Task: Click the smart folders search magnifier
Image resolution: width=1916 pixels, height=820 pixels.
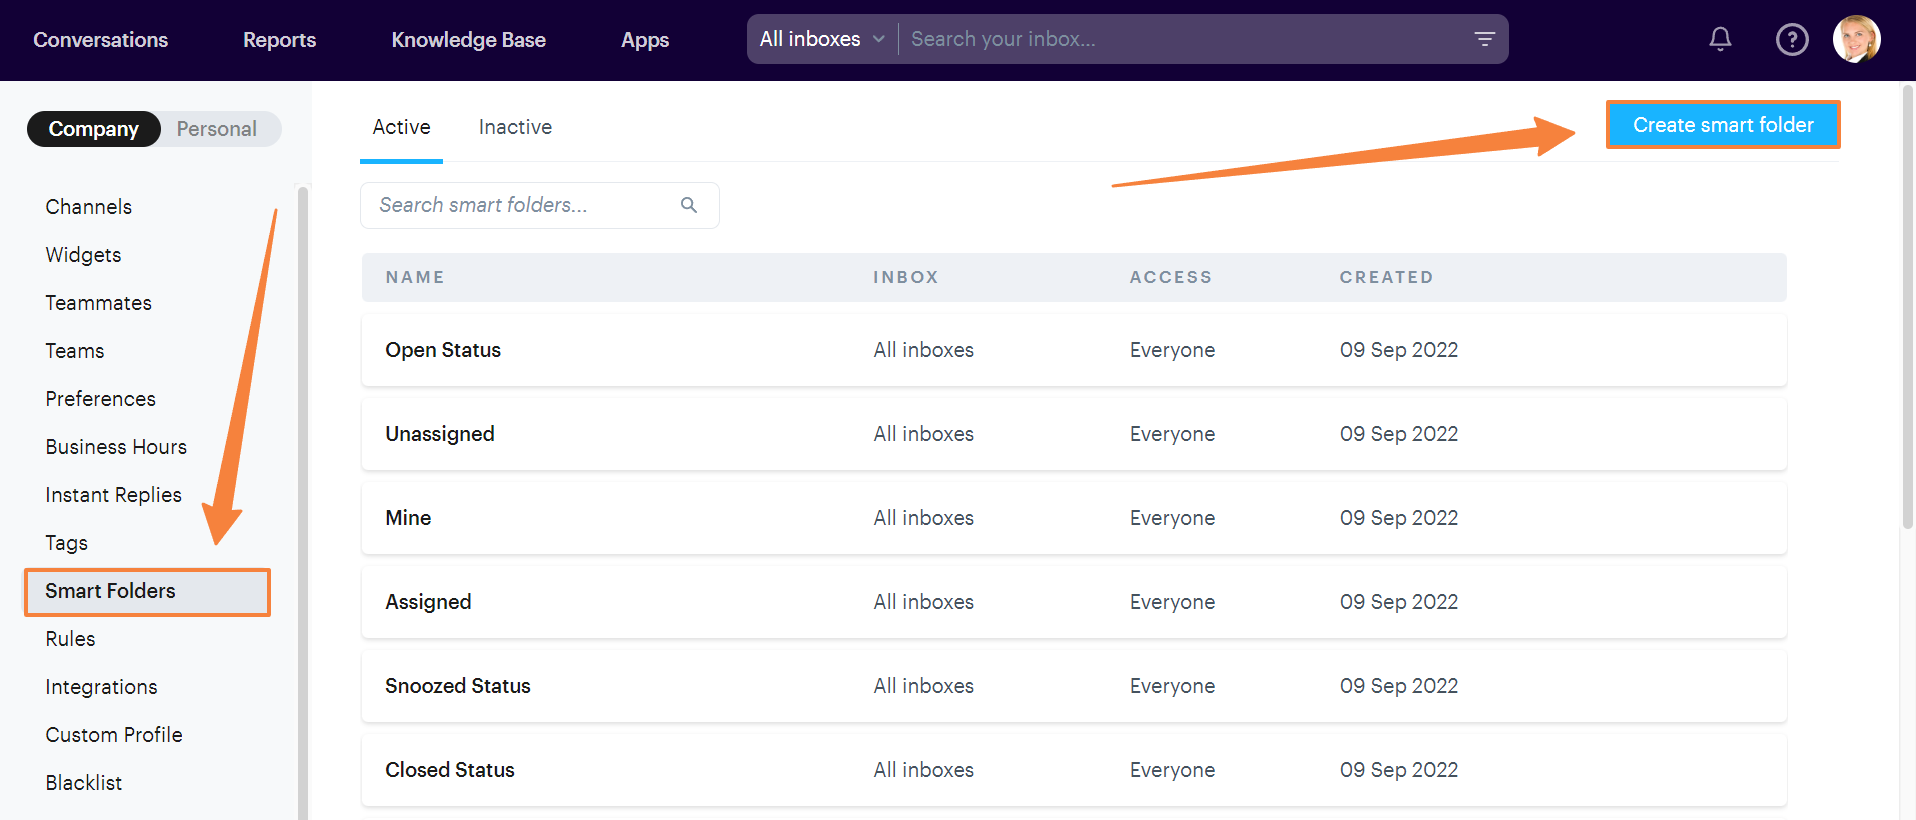Action: point(689,205)
